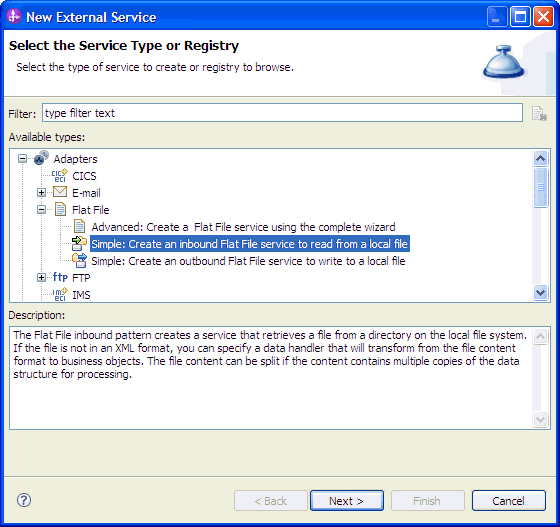Viewport: 560px width, 527px height.
Task: Click into the Filter text field
Action: [x=282, y=113]
